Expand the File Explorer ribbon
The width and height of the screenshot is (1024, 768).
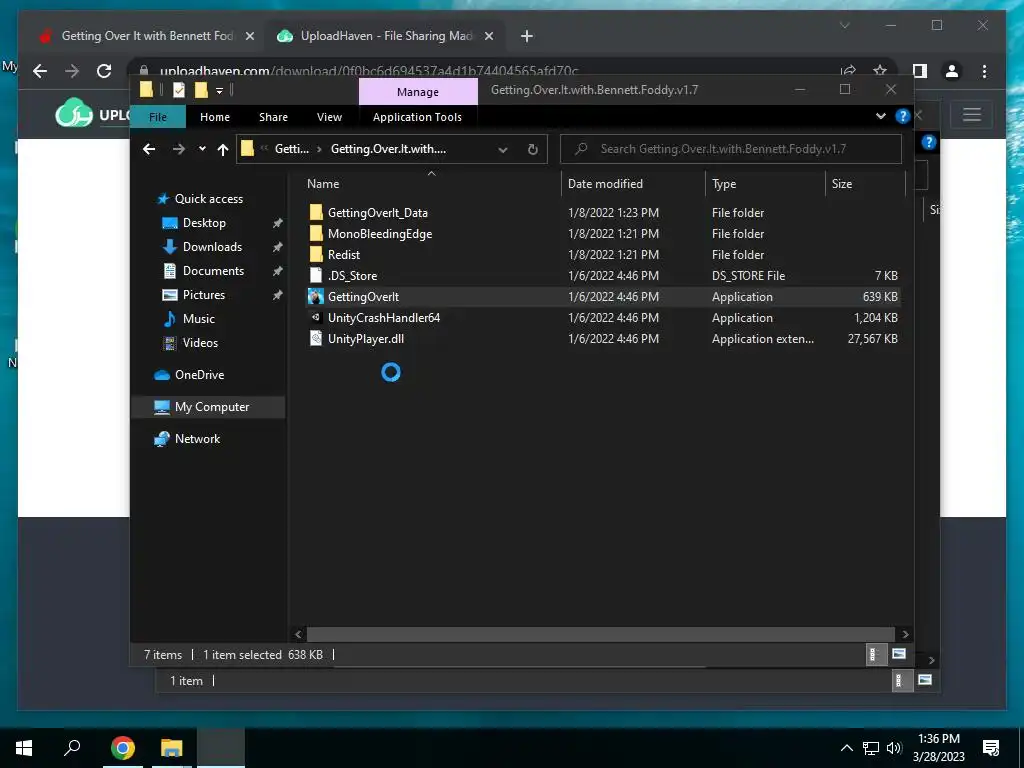pos(880,116)
